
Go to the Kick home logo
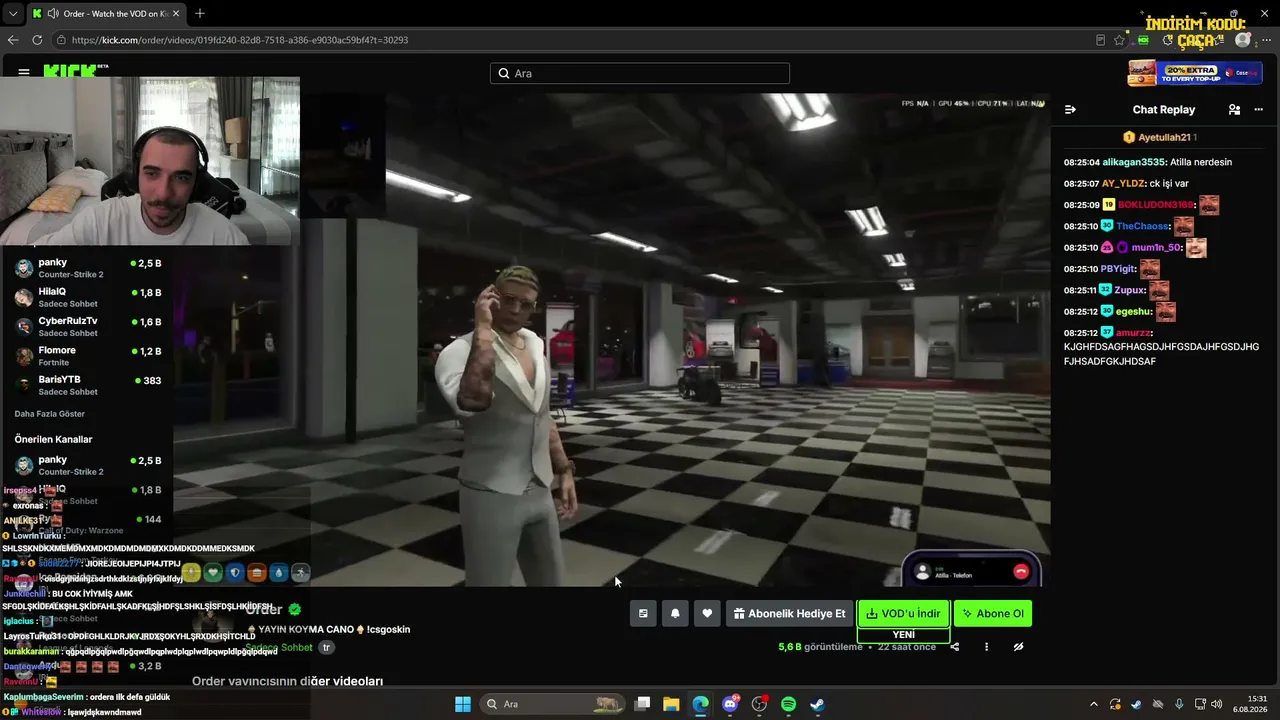coord(70,72)
